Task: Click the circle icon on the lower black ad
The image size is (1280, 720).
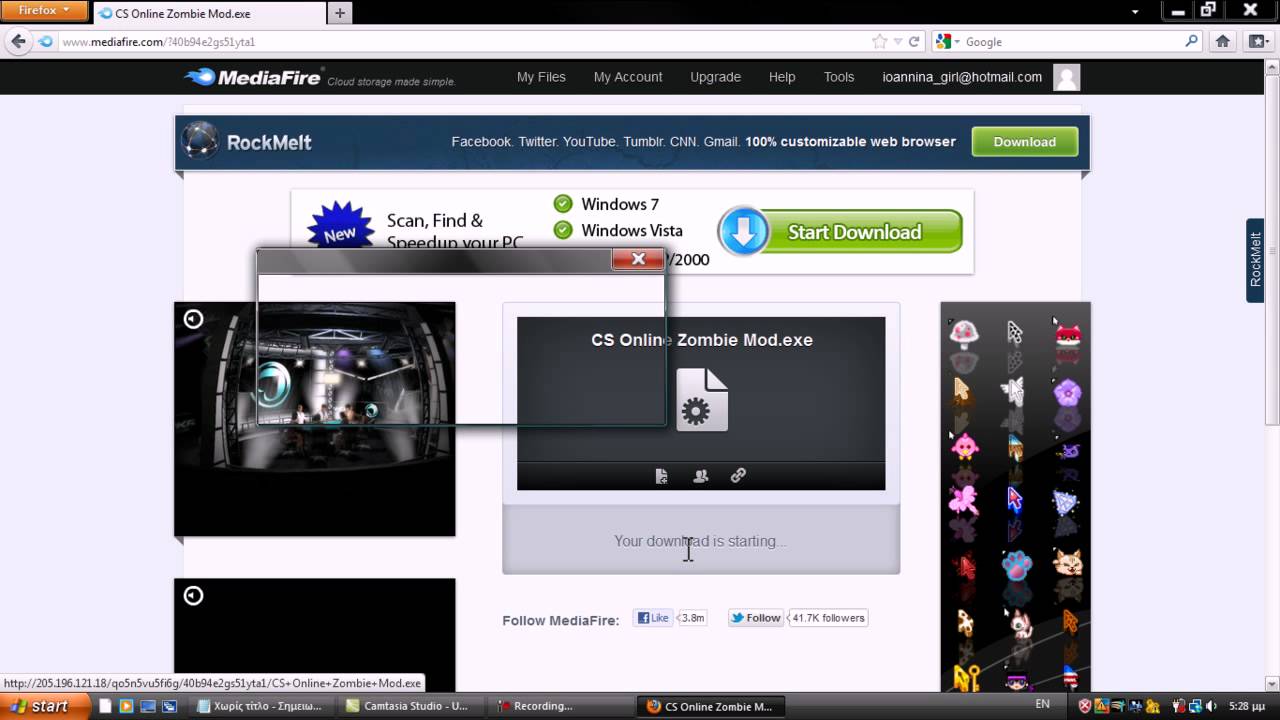Action: 193,596
